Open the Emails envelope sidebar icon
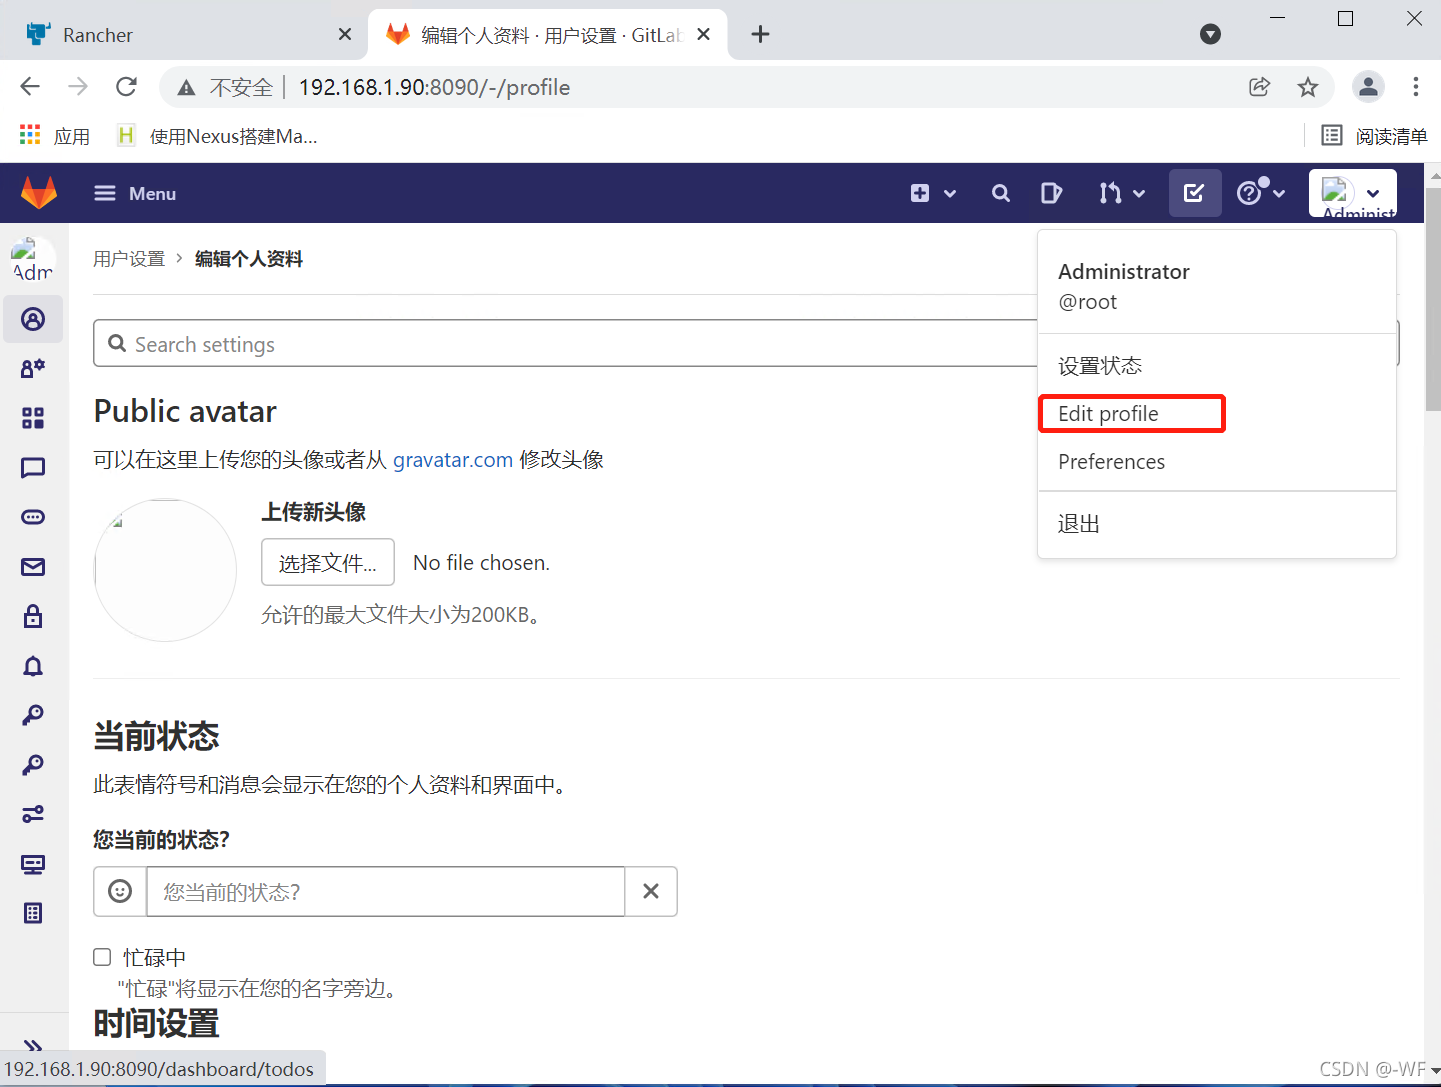This screenshot has height=1087, width=1441. [x=33, y=567]
